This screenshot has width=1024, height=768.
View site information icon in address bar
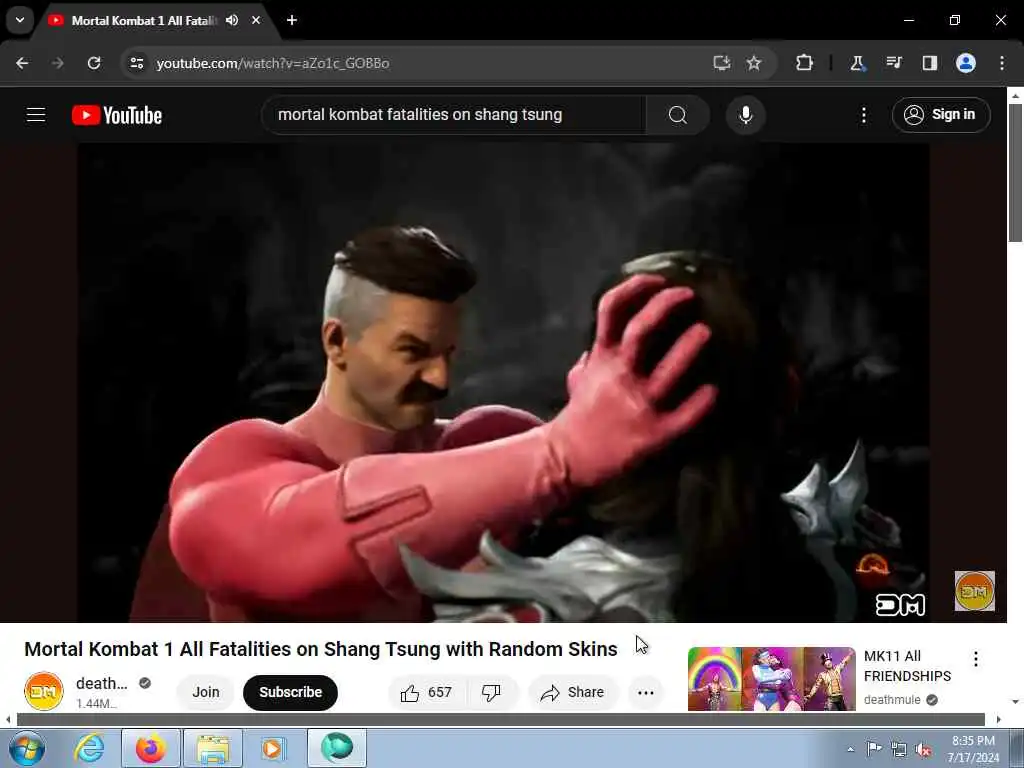click(136, 63)
